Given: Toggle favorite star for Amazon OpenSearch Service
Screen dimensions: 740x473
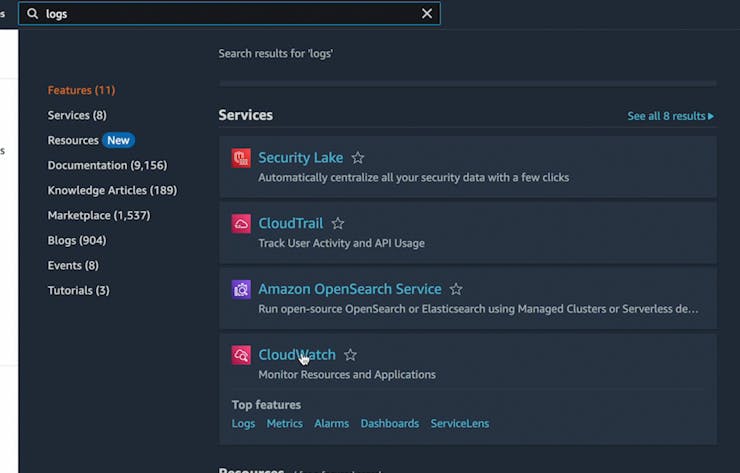Looking at the screenshot, I should tap(456, 290).
